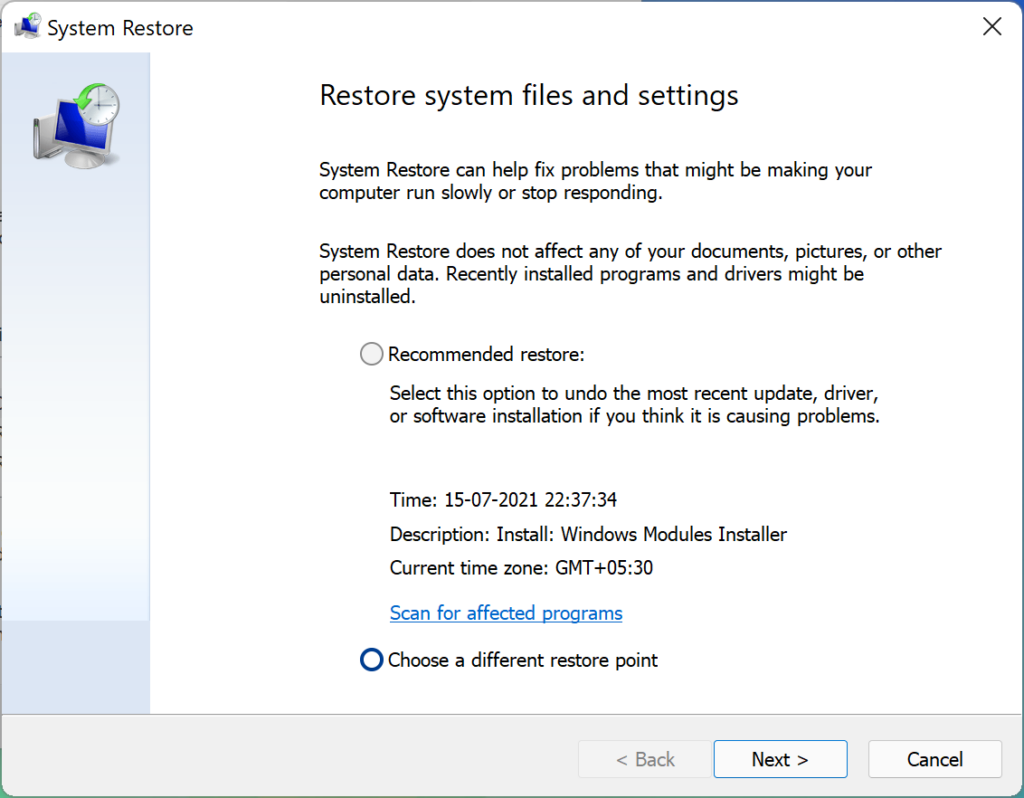The width and height of the screenshot is (1024, 798).
Task: Select the Recommended restore radio button
Action: [x=371, y=354]
